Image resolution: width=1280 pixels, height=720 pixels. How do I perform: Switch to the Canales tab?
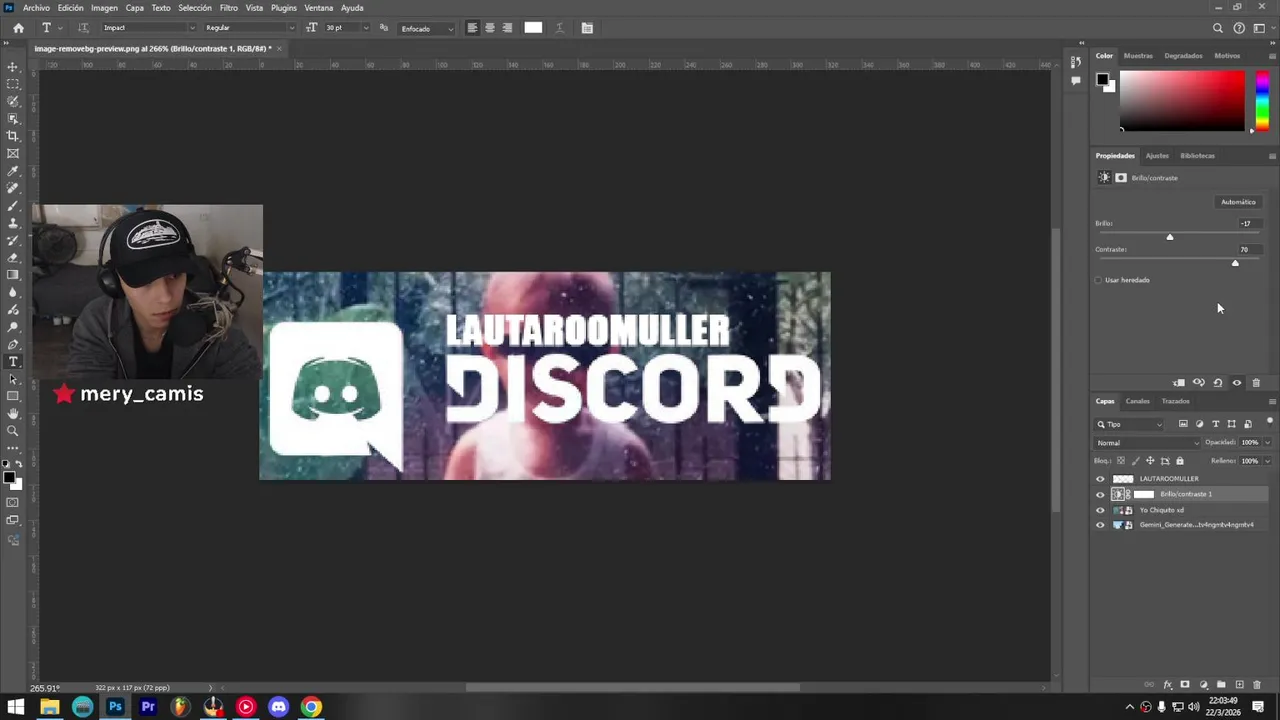[1138, 401]
